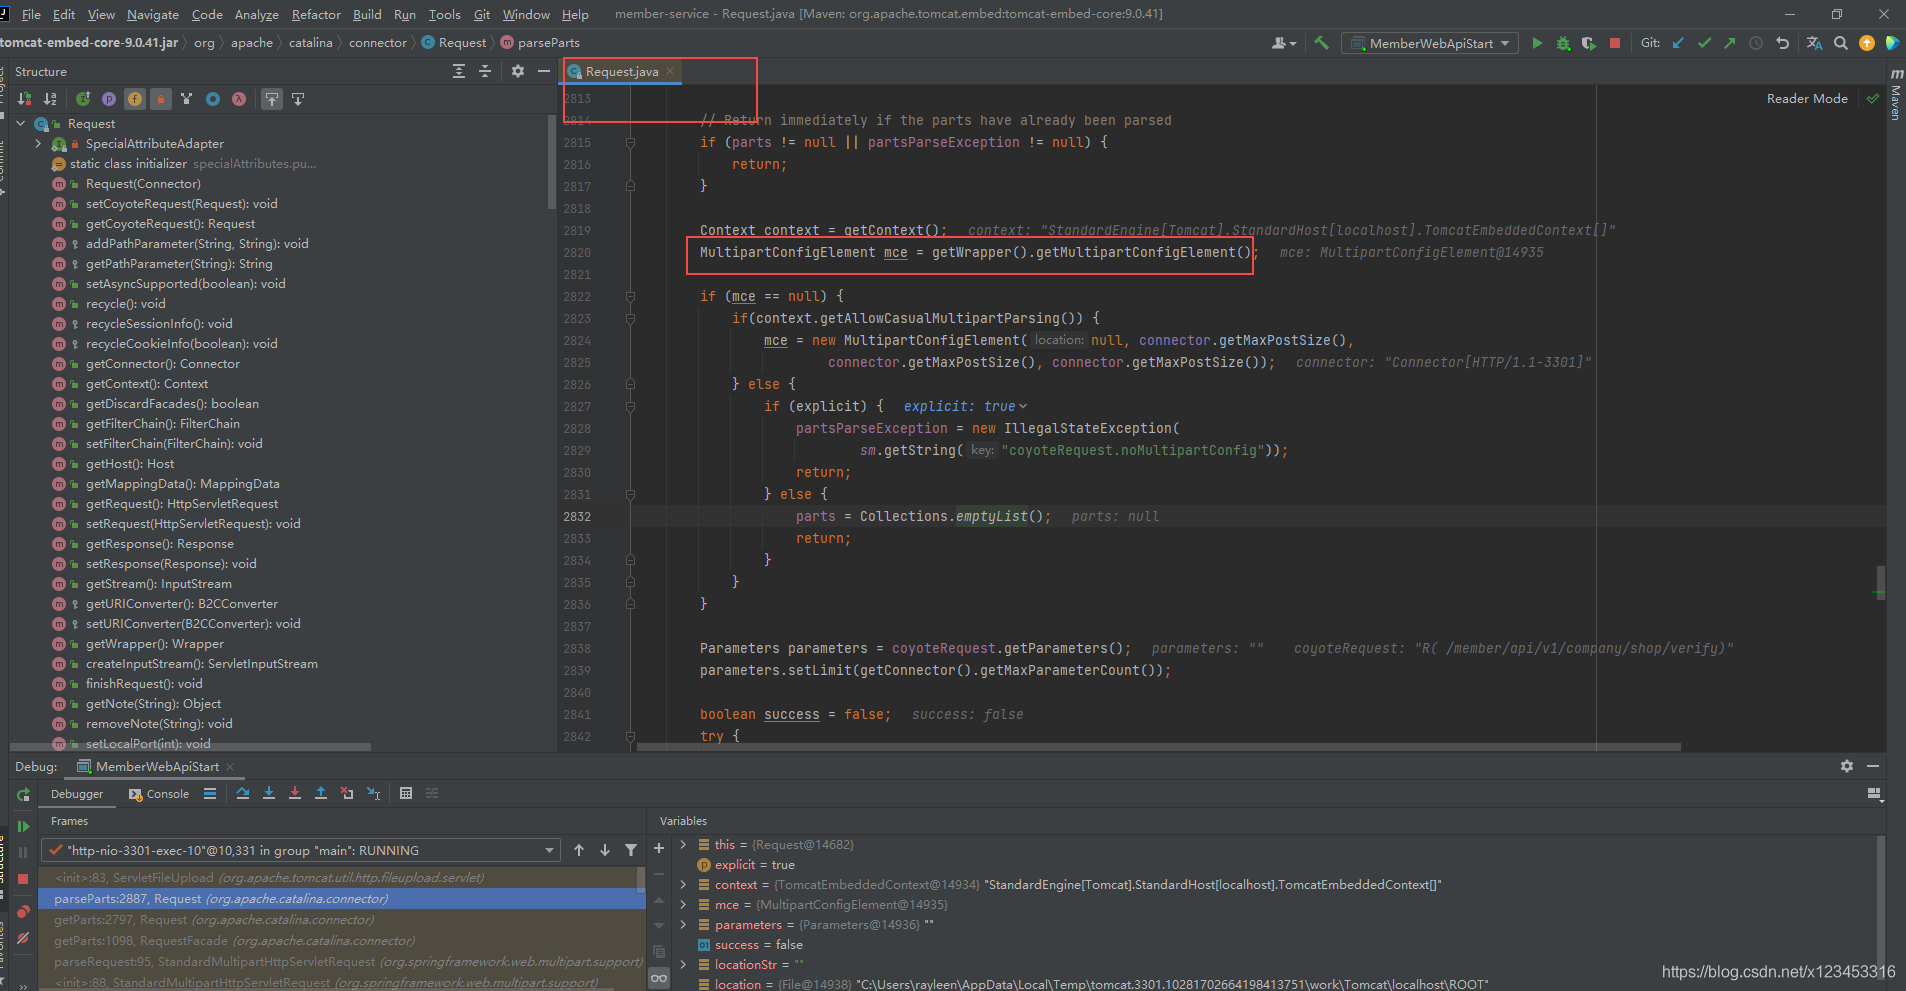This screenshot has width=1906, height=991.
Task: Open Structure panel settings gear
Action: pyautogui.click(x=517, y=71)
